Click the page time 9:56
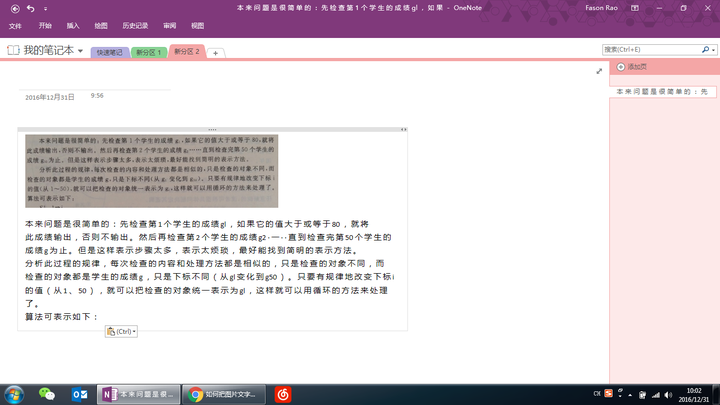 [97, 96]
